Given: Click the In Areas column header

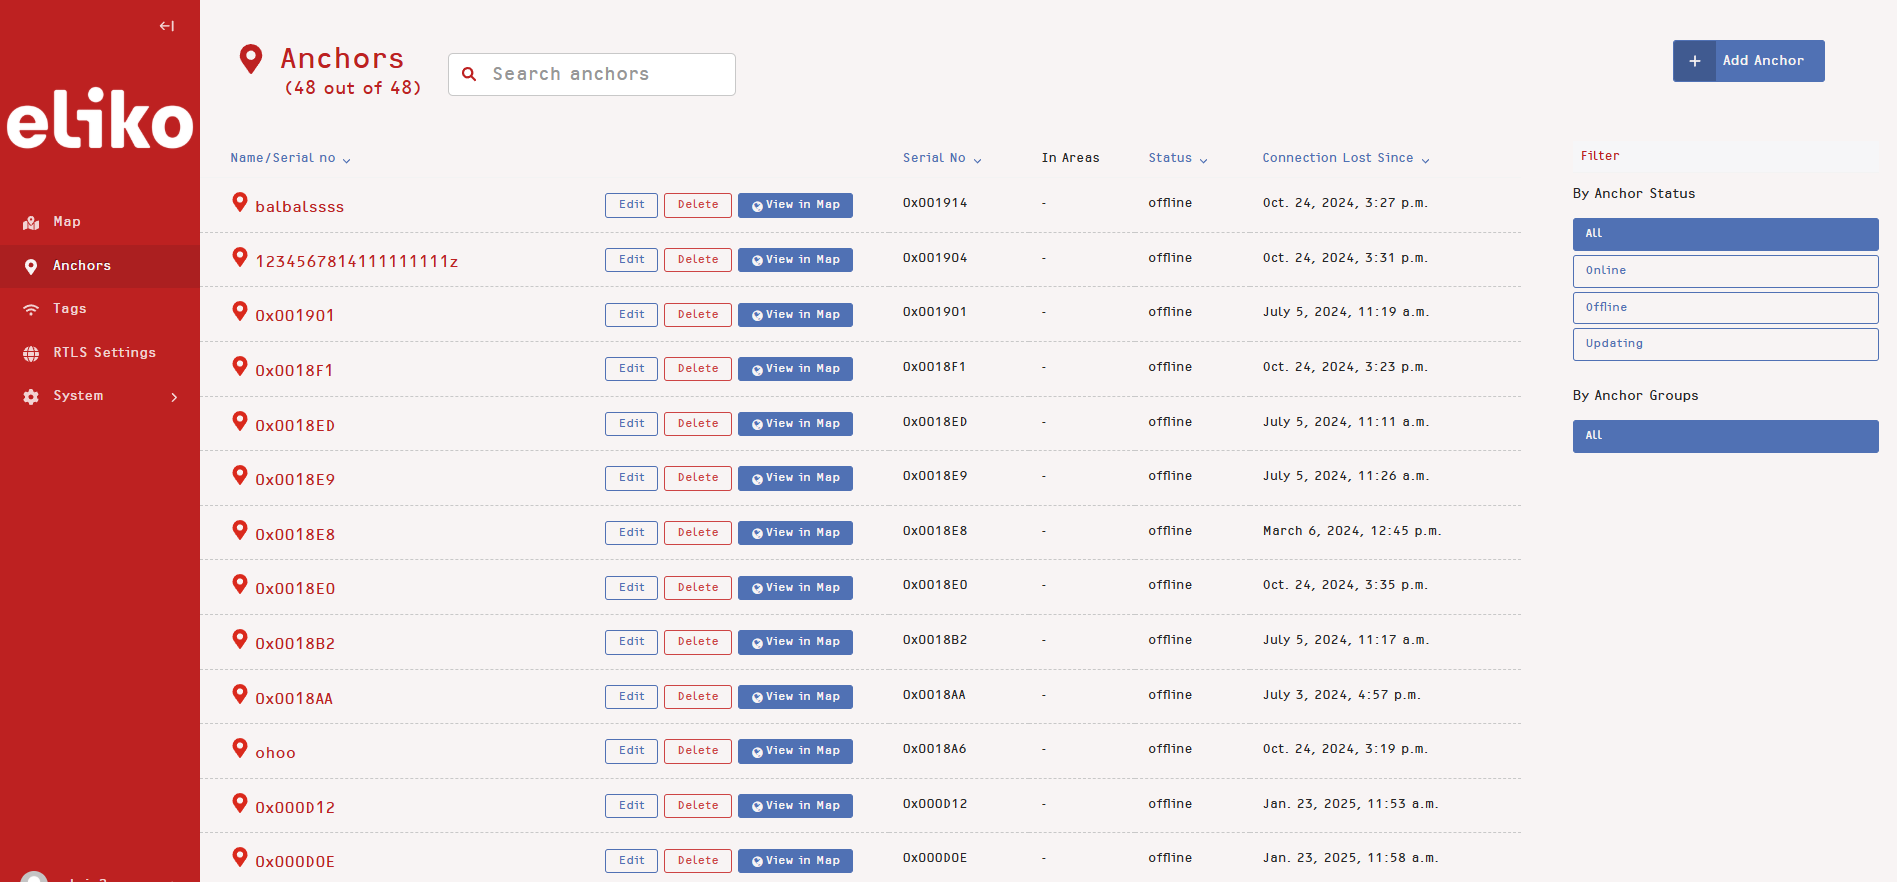Looking at the screenshot, I should pyautogui.click(x=1070, y=158).
